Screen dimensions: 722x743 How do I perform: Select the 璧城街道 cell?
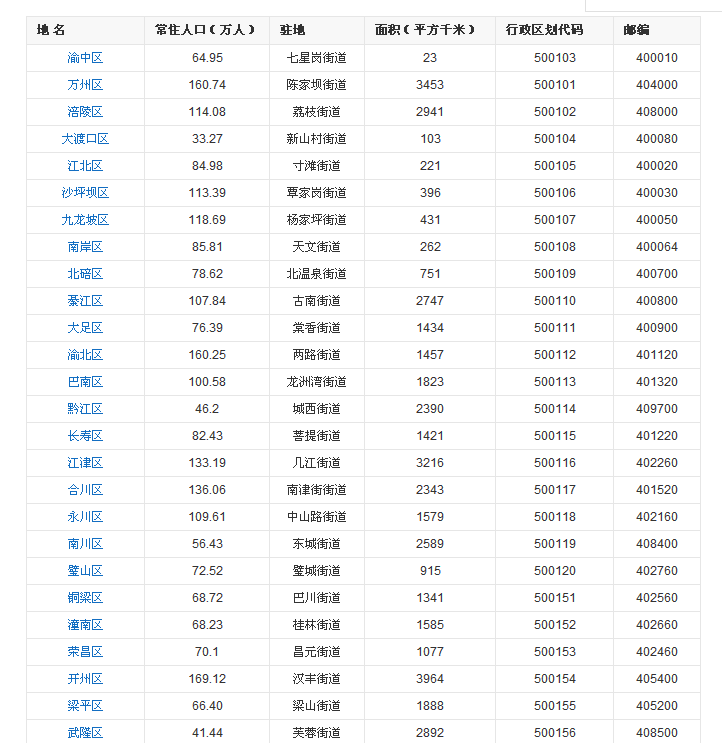[x=316, y=571]
